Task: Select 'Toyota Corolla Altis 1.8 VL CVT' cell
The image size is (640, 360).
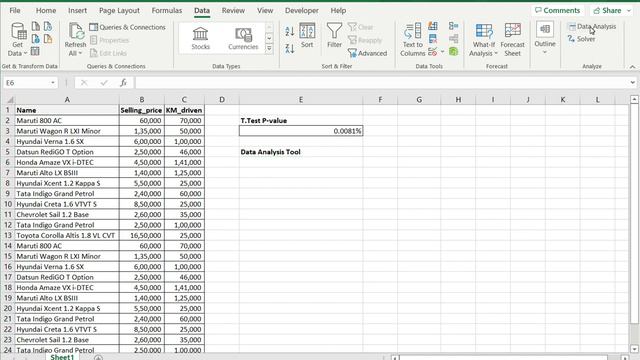Action: 67,236
